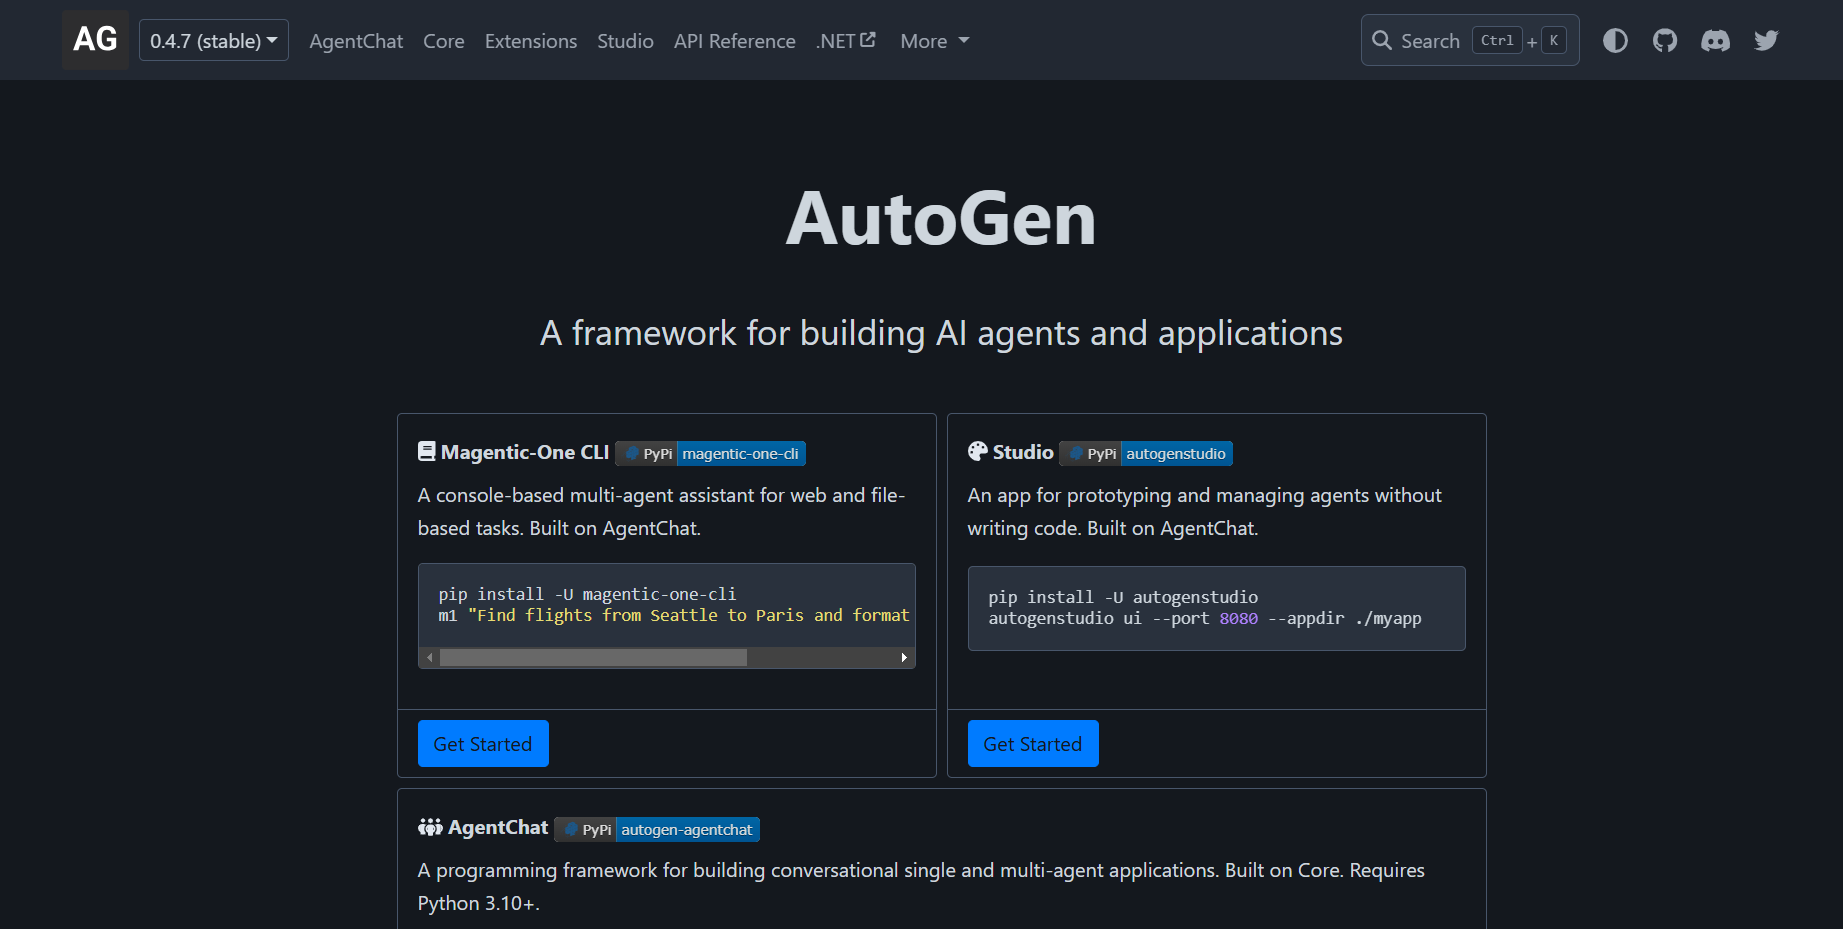Open API Reference in the navbar
Image resolution: width=1843 pixels, height=929 pixels.
click(x=735, y=41)
